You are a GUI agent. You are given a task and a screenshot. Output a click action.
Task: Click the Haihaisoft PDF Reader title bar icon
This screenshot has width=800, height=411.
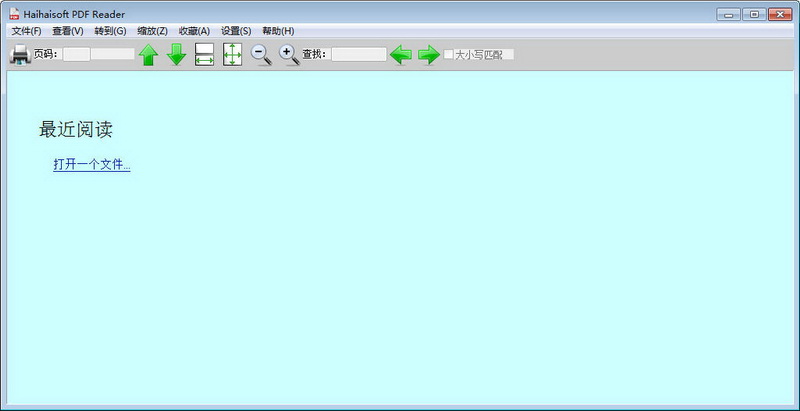pyautogui.click(x=14, y=14)
